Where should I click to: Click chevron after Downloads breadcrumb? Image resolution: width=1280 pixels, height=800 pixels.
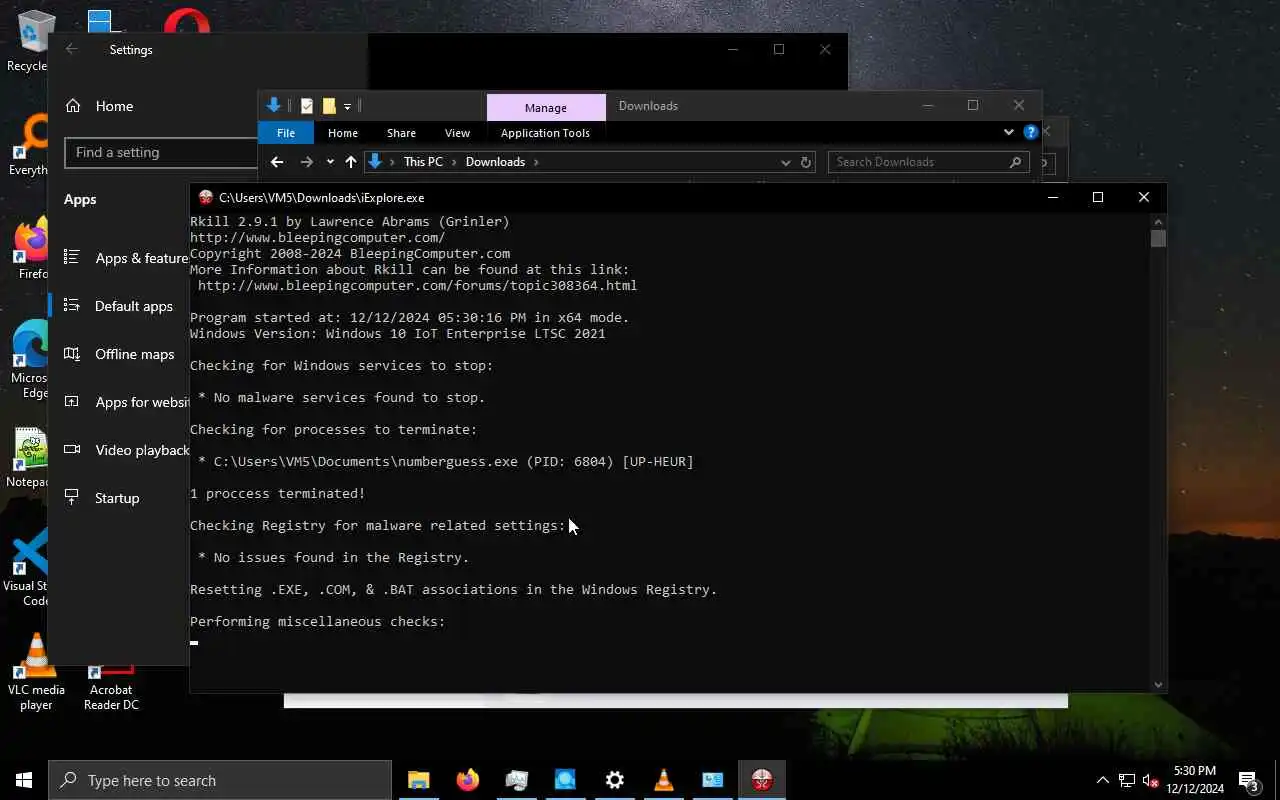536,162
